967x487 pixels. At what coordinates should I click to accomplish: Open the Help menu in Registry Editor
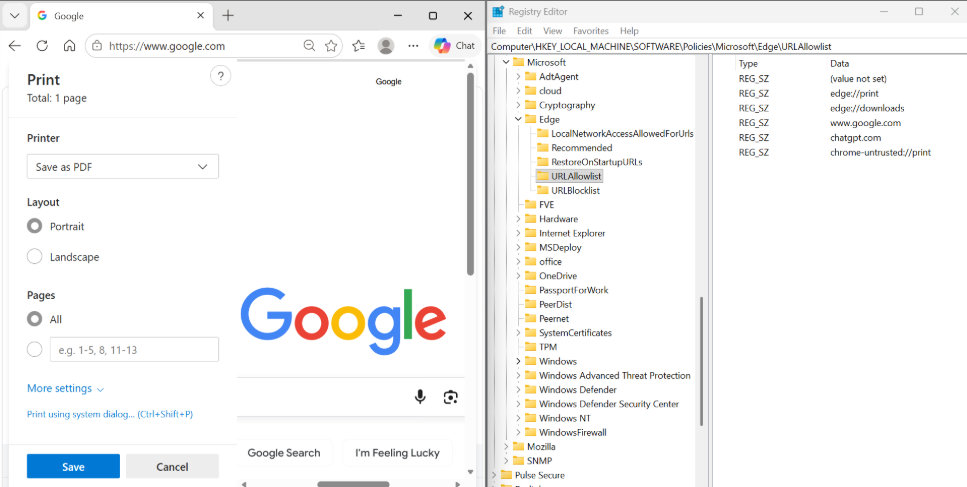click(x=629, y=31)
